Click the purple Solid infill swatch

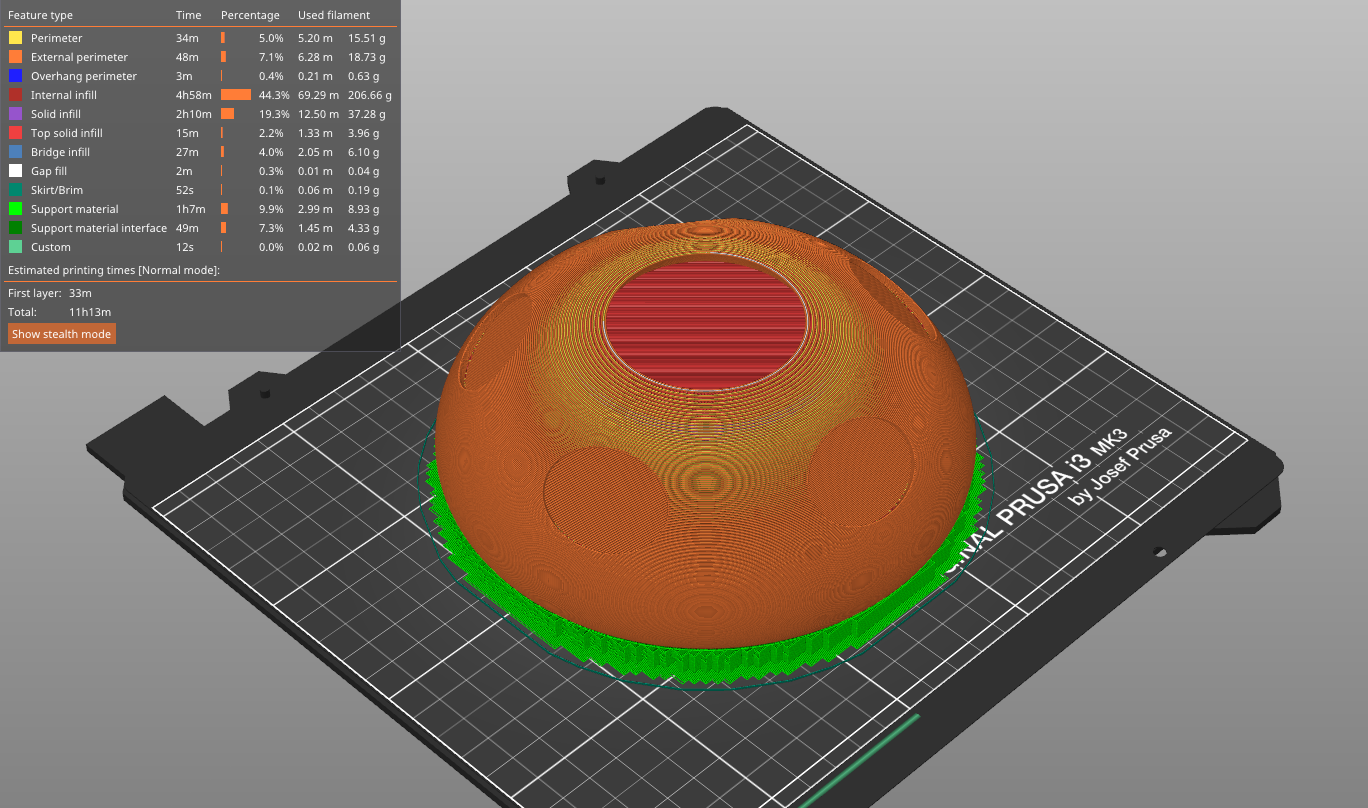pos(15,114)
